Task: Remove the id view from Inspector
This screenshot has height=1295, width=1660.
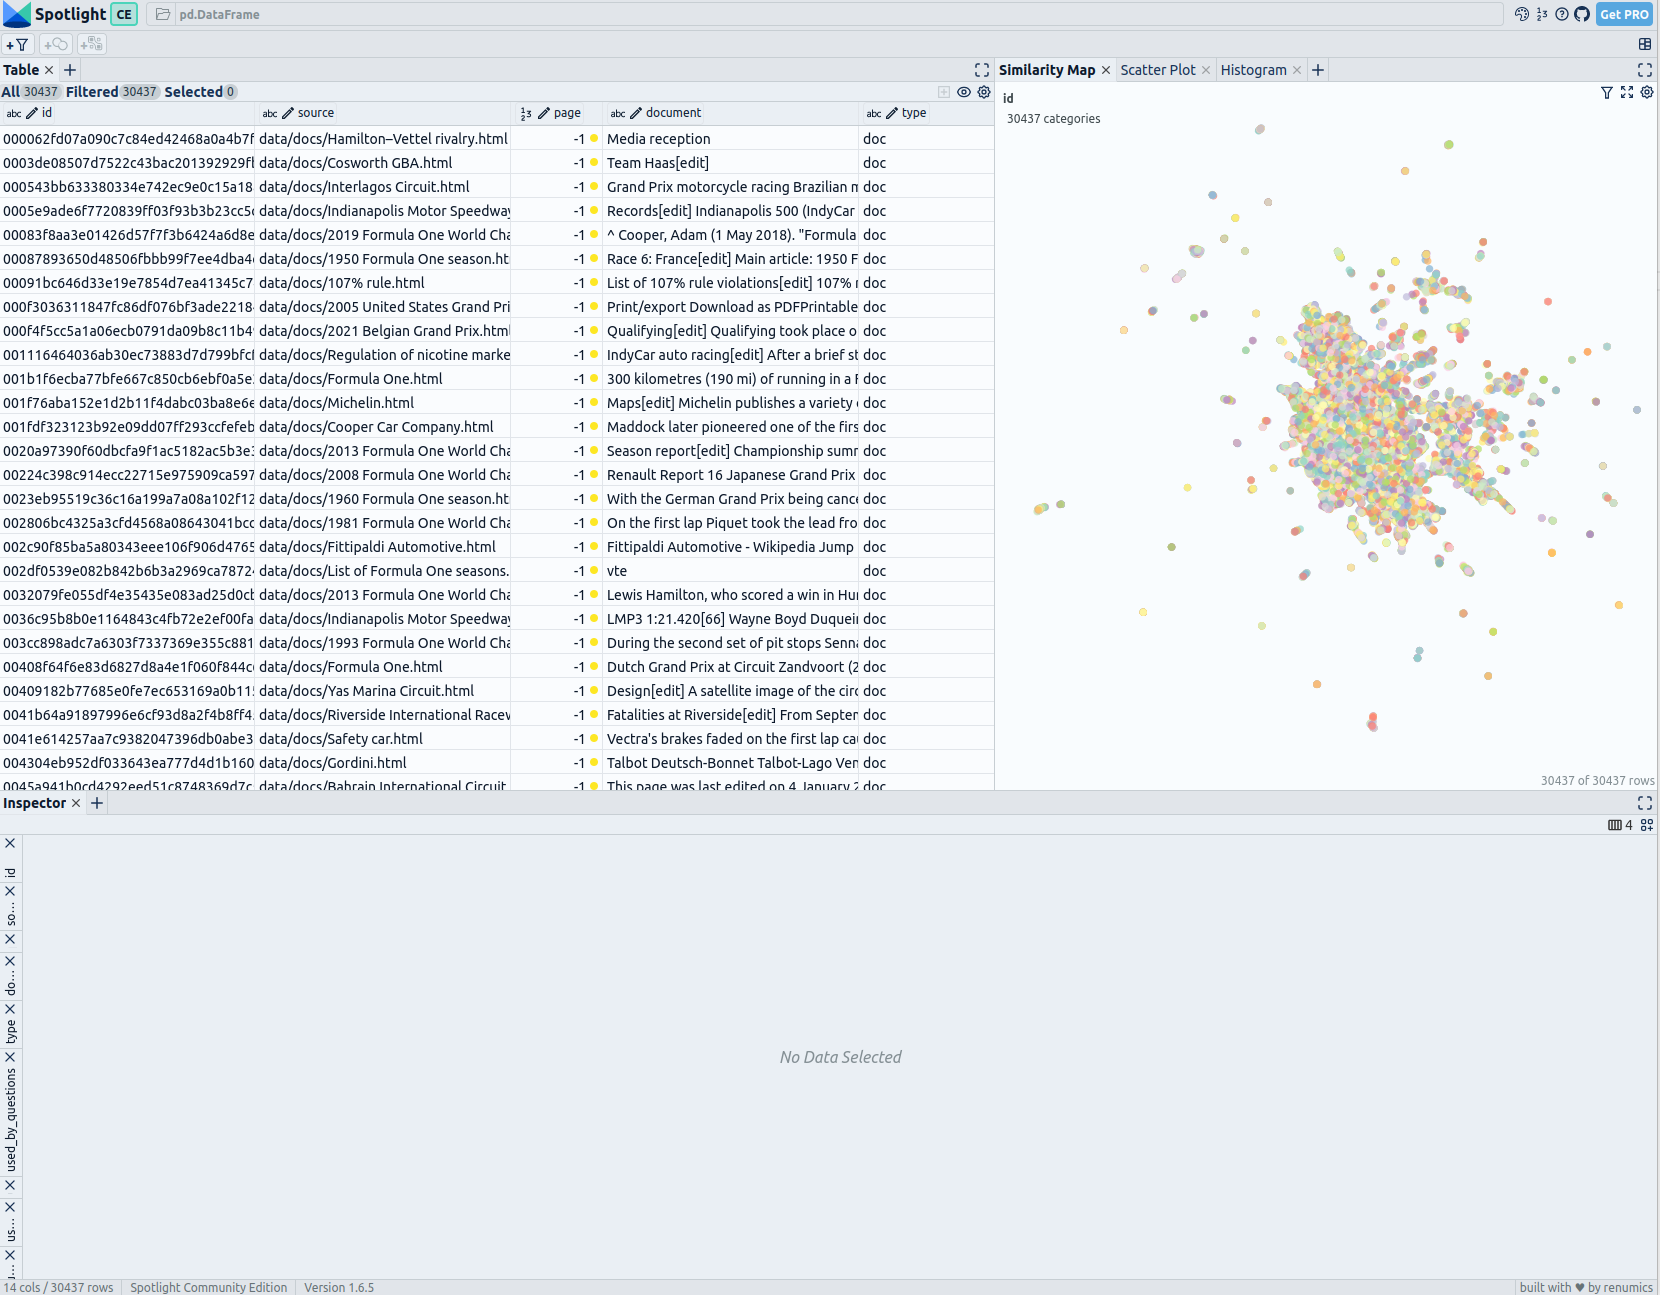Action: coord(10,843)
